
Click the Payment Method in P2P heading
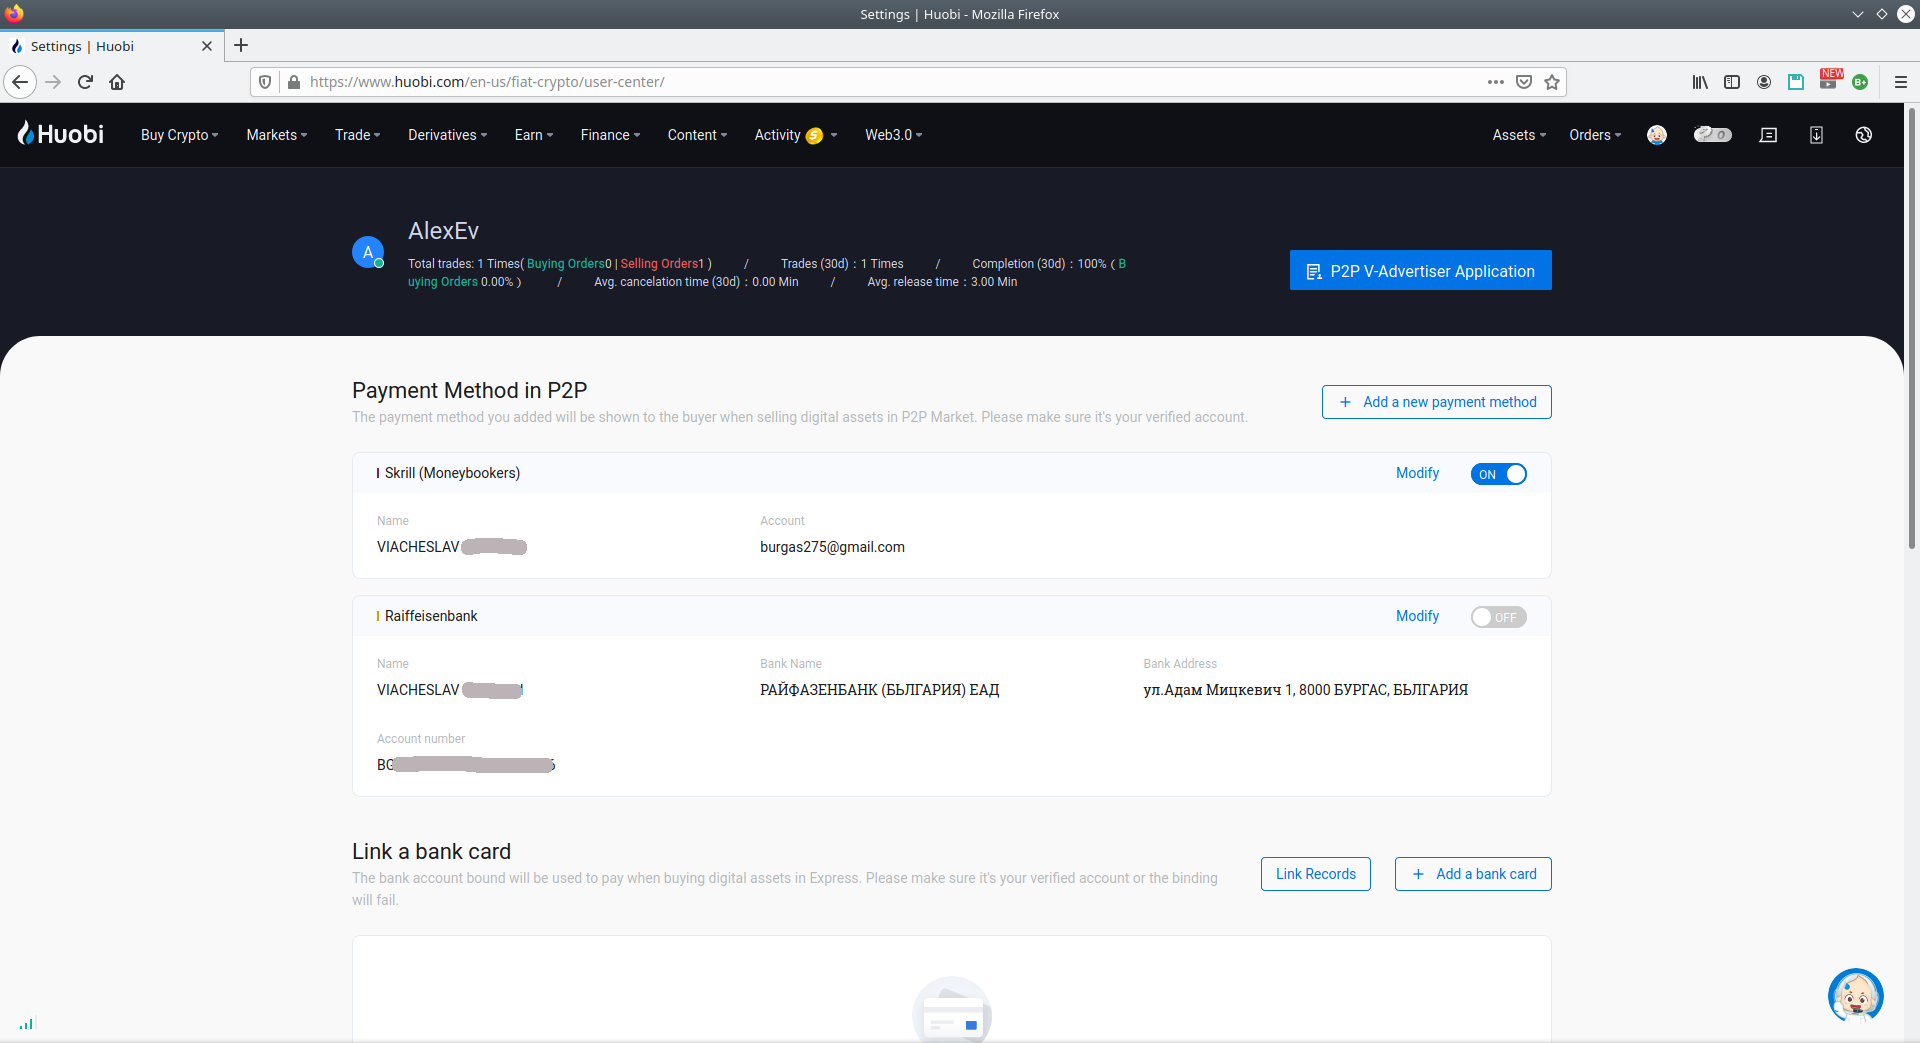point(469,390)
